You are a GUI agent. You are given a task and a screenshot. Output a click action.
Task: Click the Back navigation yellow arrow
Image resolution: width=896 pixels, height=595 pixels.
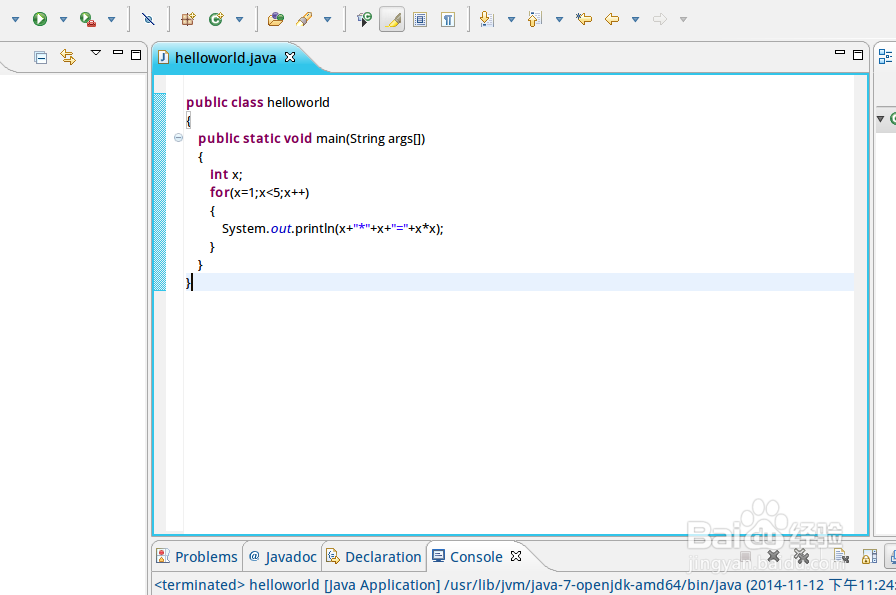click(612, 19)
